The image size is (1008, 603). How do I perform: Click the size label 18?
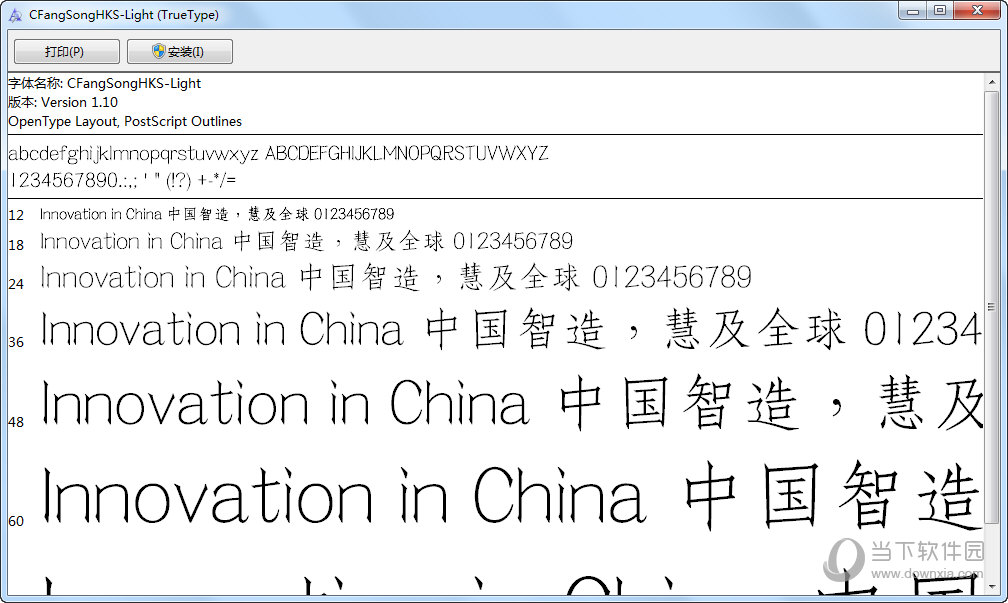pos(16,245)
